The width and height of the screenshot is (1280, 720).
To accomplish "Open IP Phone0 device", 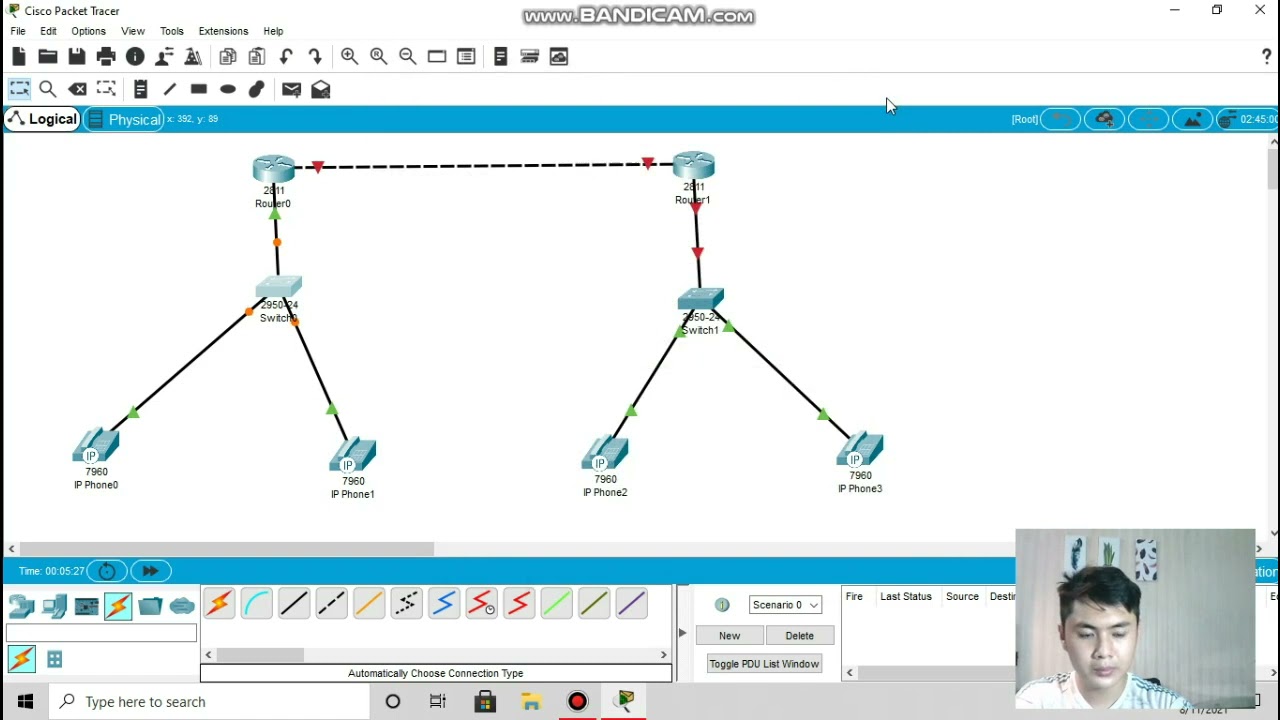I will (96, 446).
